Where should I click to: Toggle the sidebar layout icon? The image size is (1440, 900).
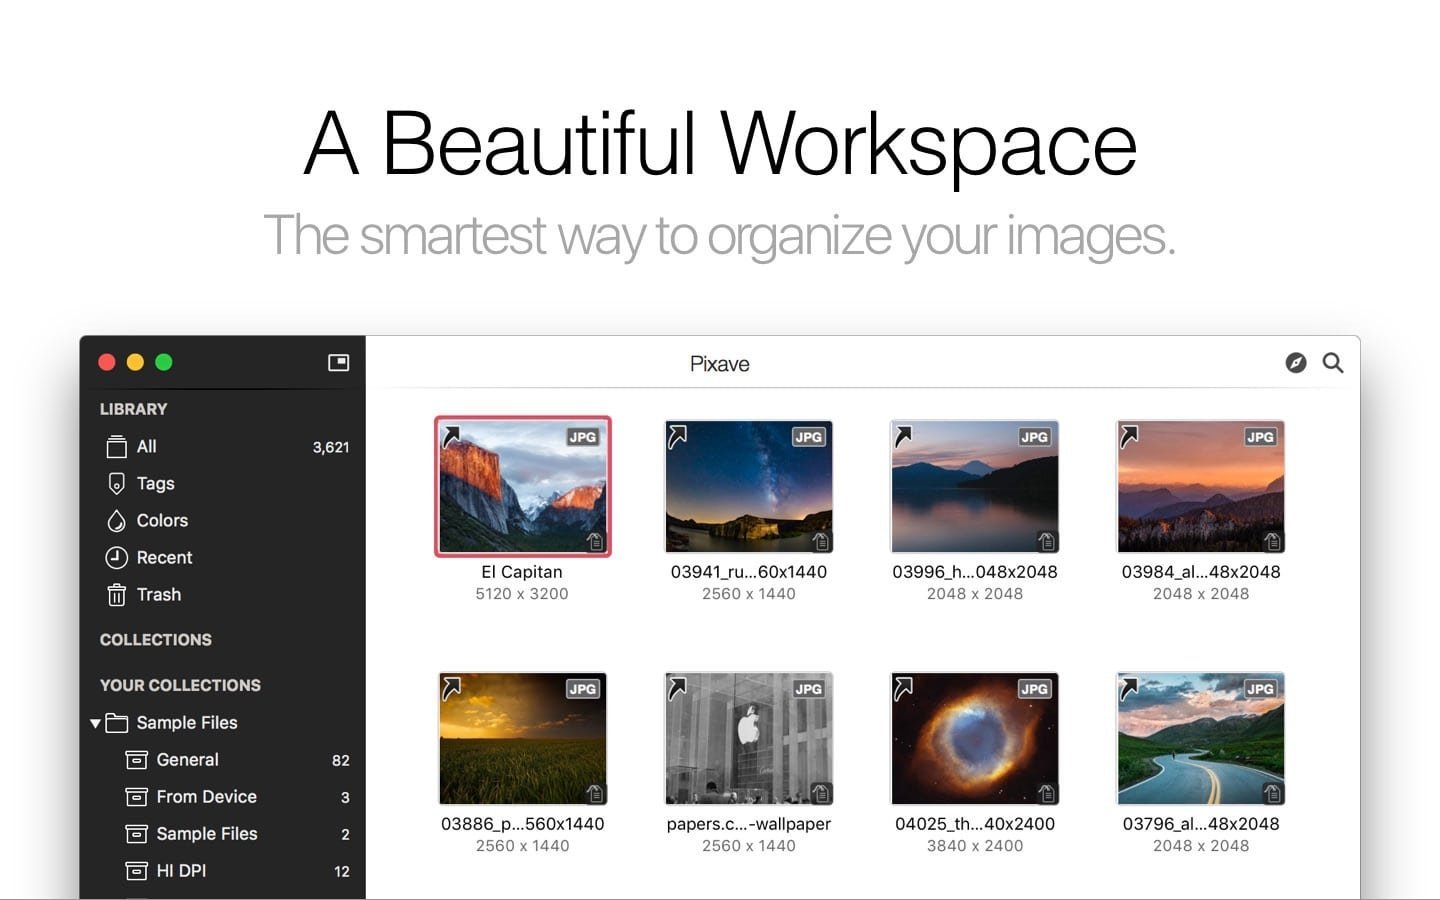[338, 362]
